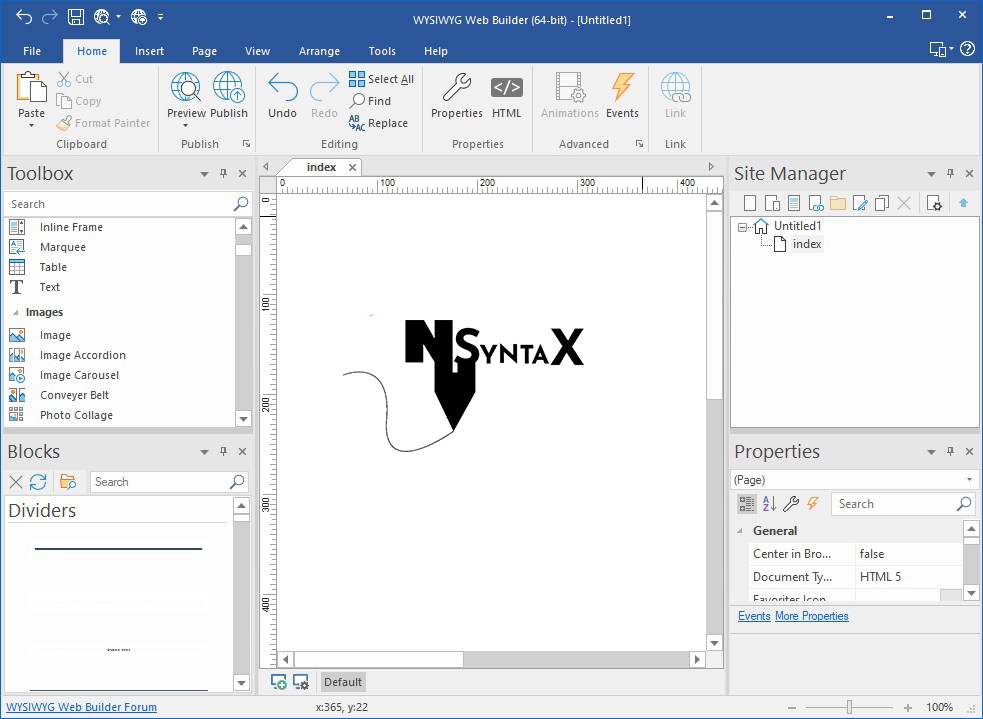Click Site Manager edit page icon
983x719 pixels.
(x=860, y=203)
